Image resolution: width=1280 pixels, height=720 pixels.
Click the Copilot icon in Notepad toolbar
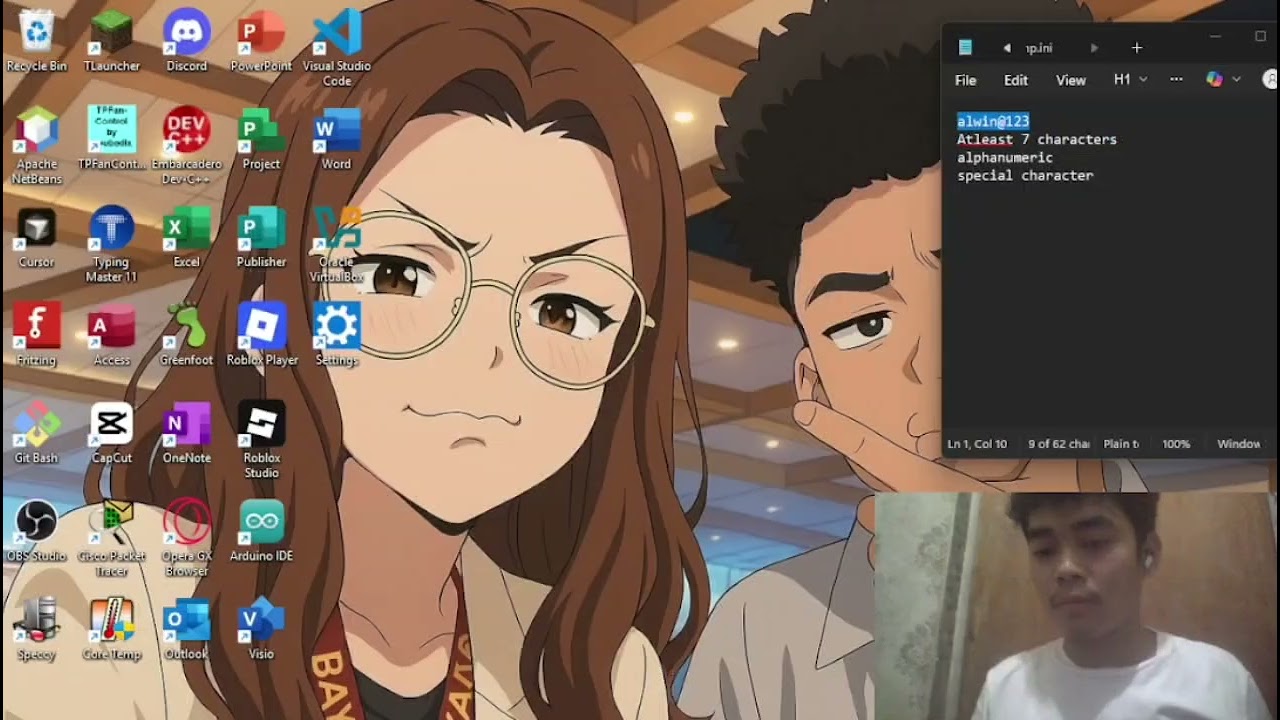pos(1214,80)
